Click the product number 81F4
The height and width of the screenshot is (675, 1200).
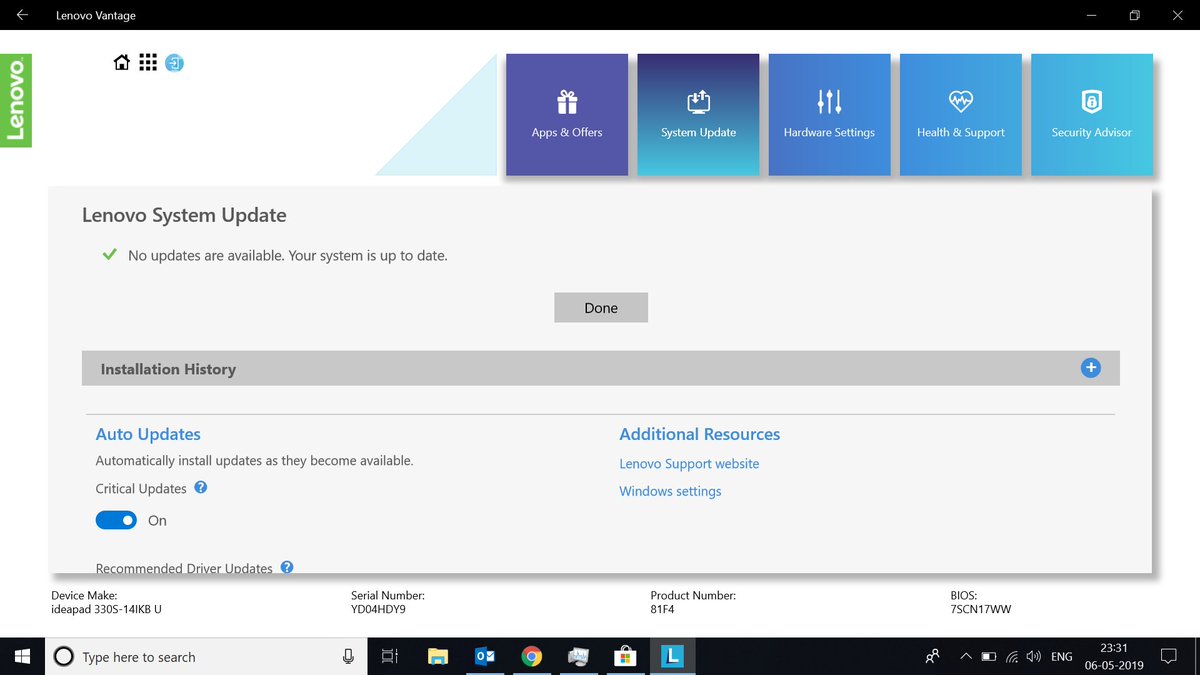coord(663,609)
